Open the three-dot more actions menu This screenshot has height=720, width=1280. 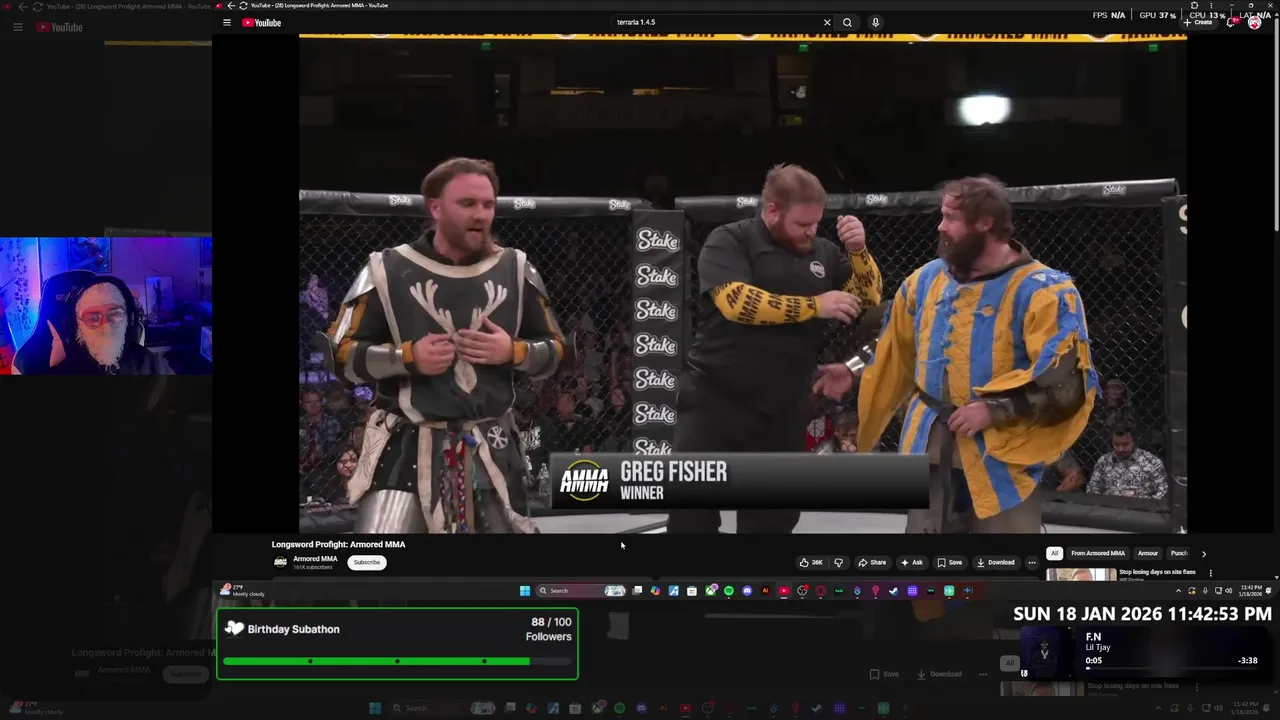tap(1032, 562)
